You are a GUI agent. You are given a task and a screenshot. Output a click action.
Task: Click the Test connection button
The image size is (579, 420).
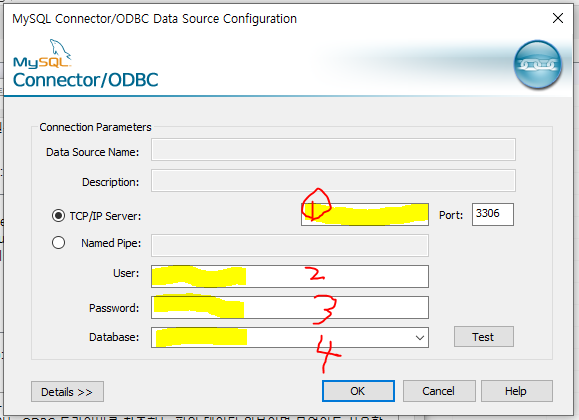[484, 337]
